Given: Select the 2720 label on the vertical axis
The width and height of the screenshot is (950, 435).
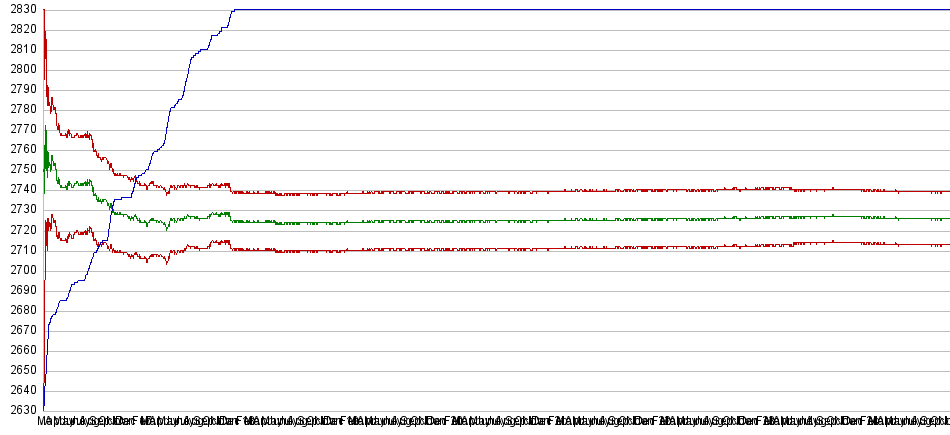Looking at the screenshot, I should pos(19,229).
